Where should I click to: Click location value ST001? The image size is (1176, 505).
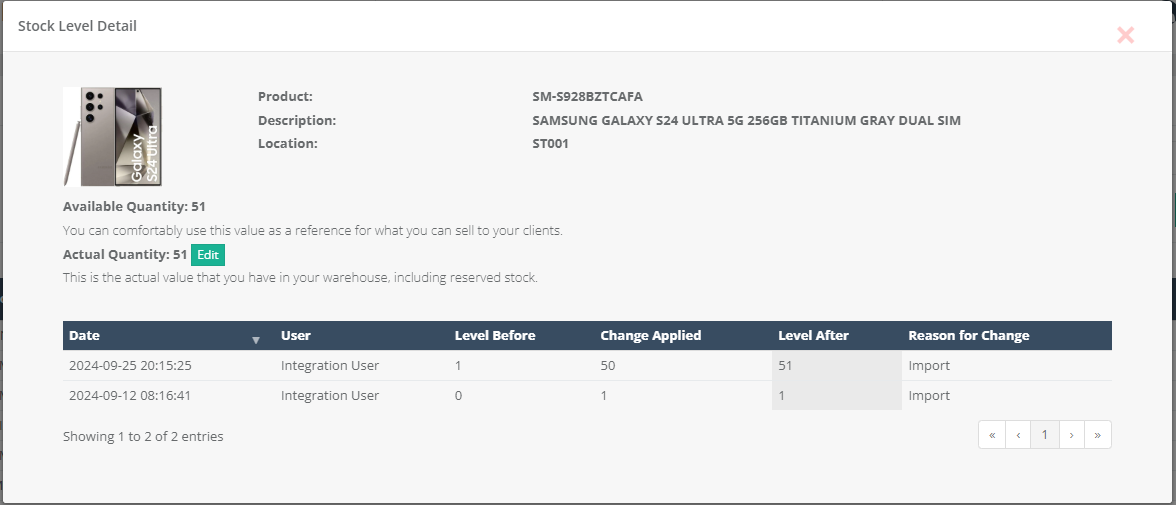click(x=551, y=143)
